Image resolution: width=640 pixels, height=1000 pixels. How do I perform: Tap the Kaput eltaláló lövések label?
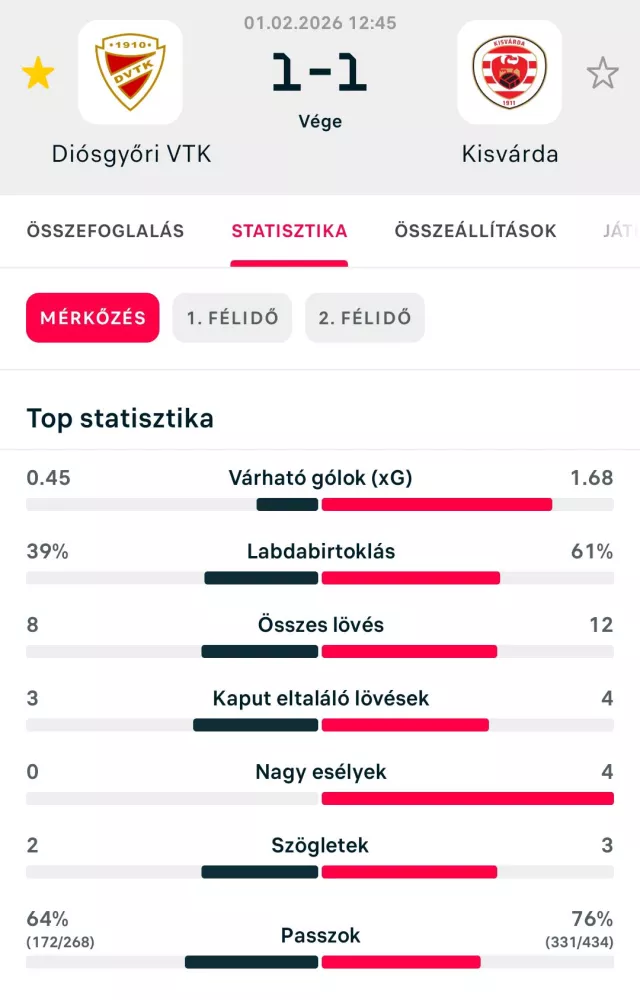coord(320,698)
